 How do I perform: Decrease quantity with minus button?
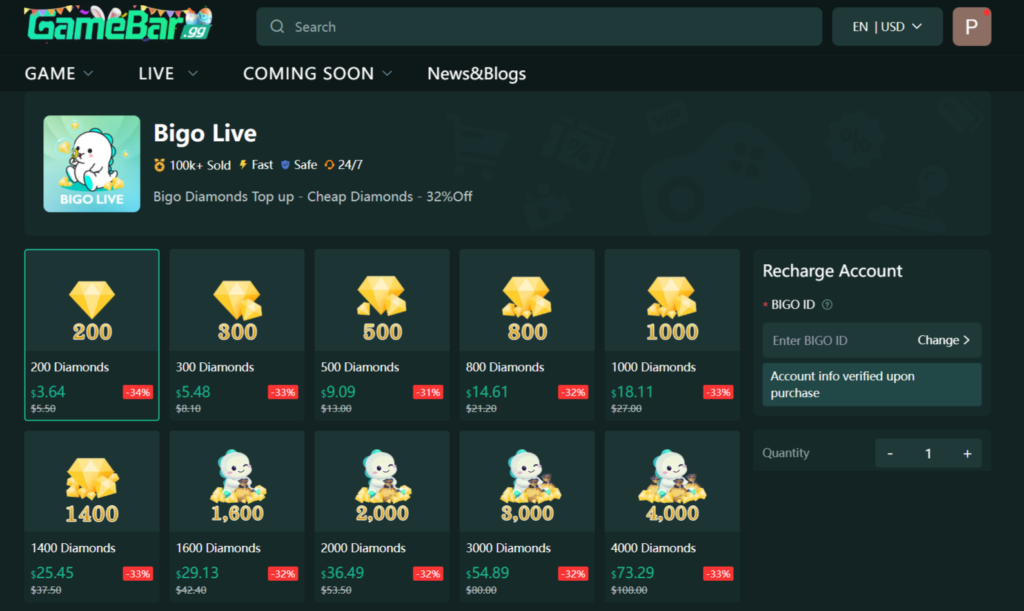tap(889, 454)
